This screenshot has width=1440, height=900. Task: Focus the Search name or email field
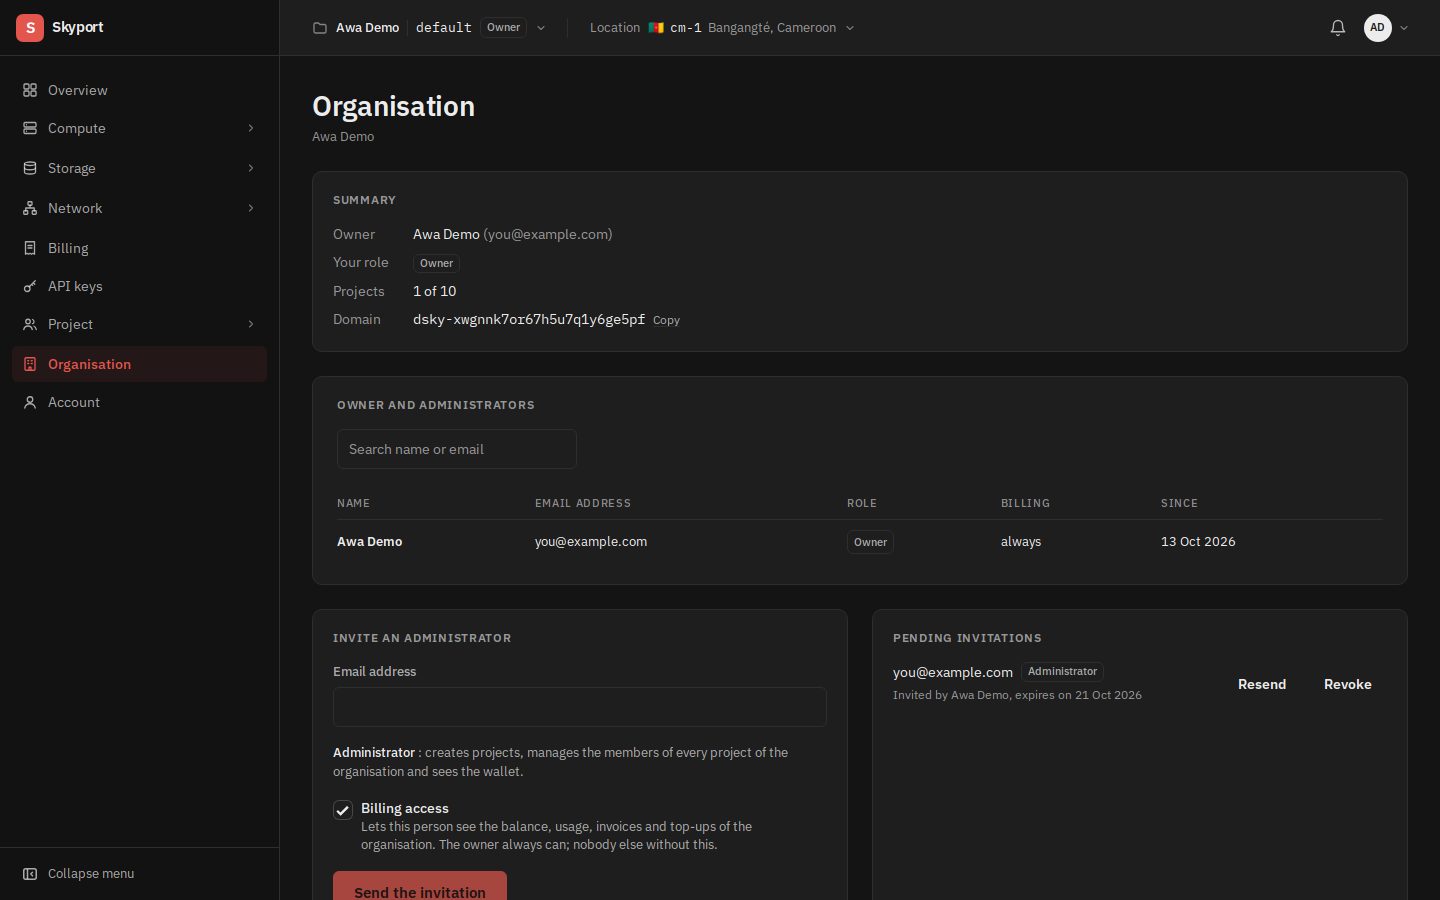(457, 449)
